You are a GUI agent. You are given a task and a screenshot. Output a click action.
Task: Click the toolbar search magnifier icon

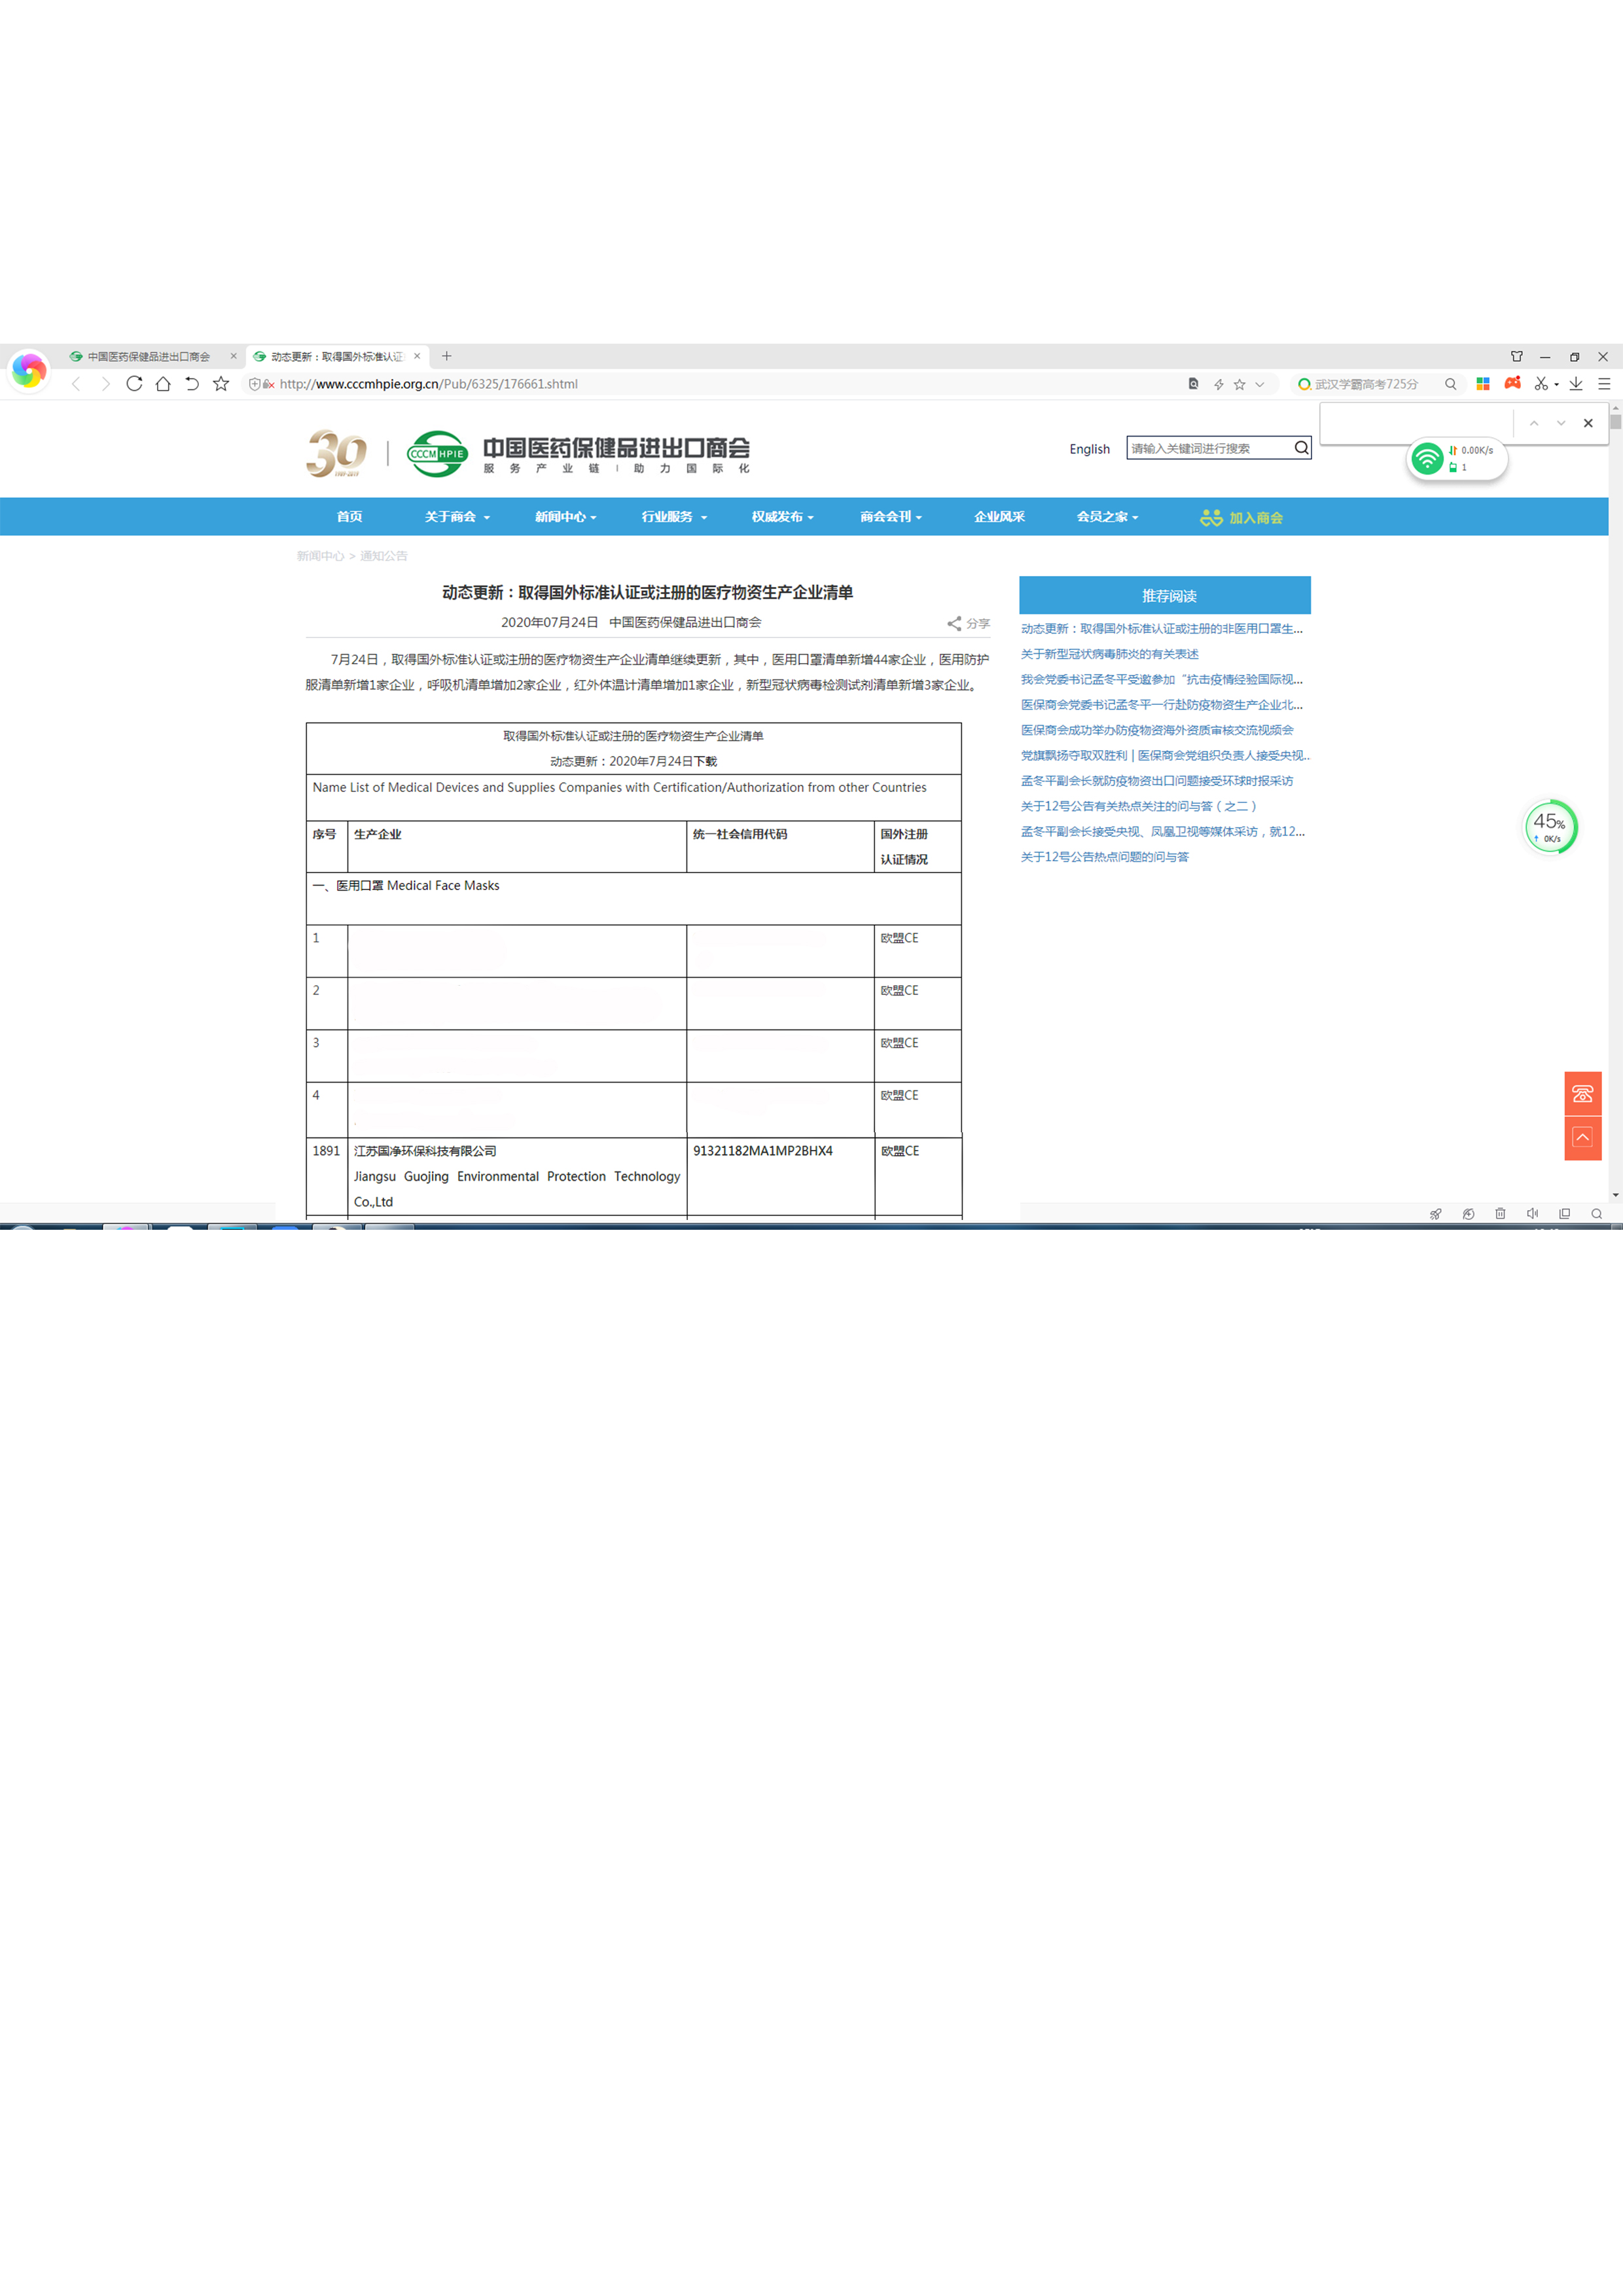1451,384
